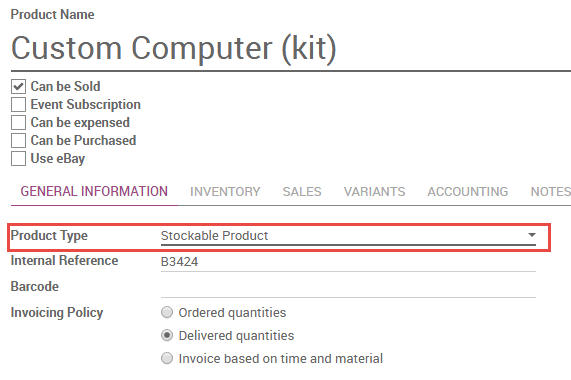This screenshot has width=571, height=380.
Task: Click the Product Type label
Action: click(49, 236)
